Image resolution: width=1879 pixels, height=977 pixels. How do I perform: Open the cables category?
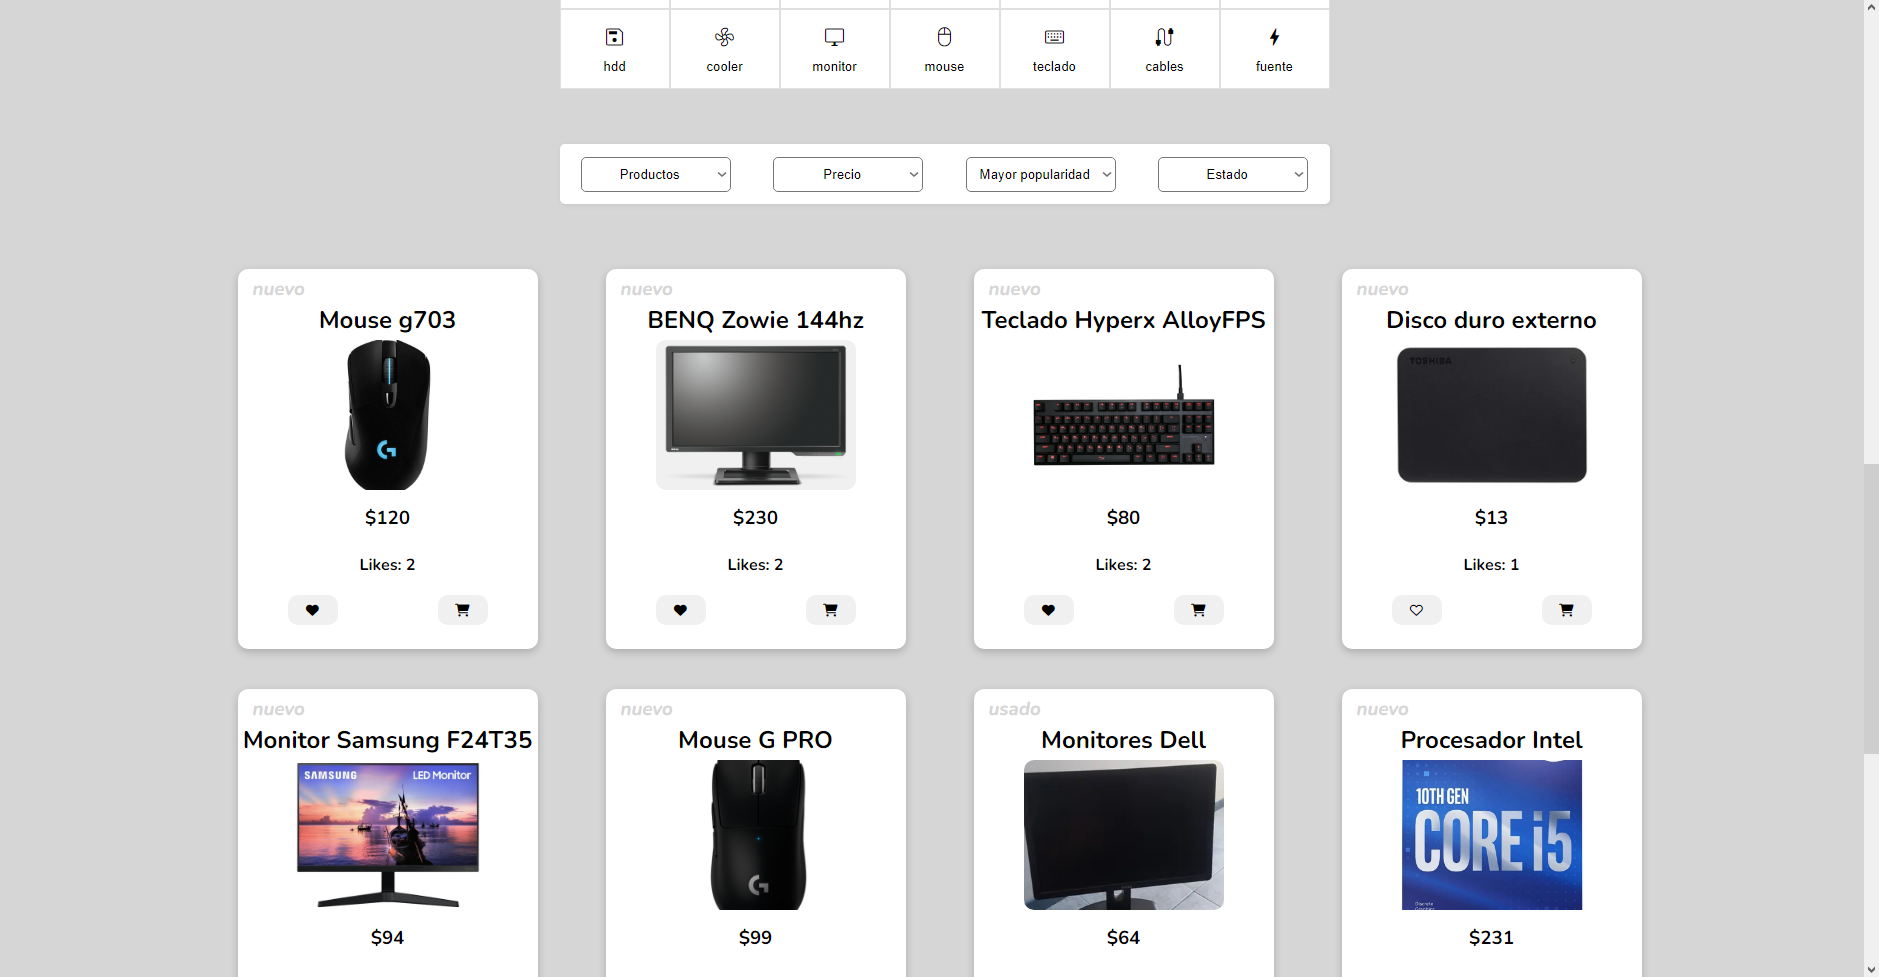[x=1164, y=48]
